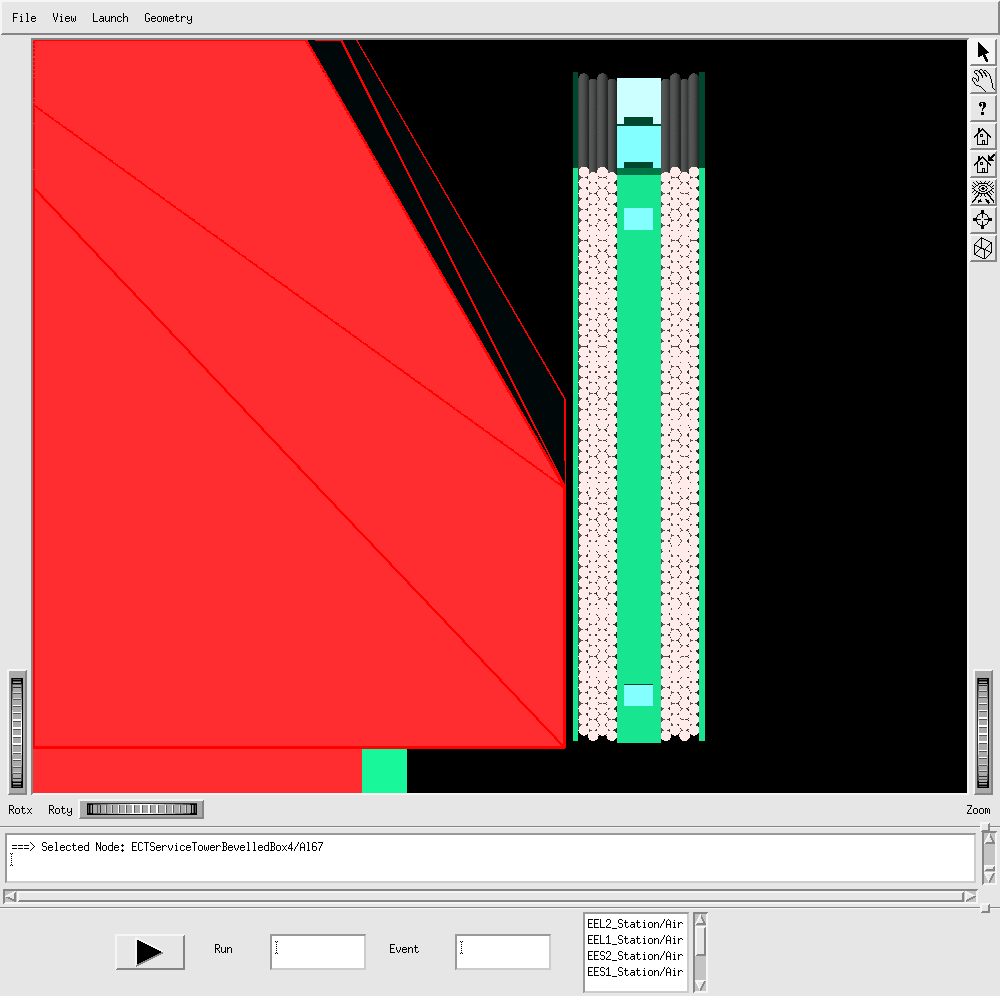This screenshot has height=996, width=1000.
Task: Click the question mark help icon
Action: tap(983, 109)
